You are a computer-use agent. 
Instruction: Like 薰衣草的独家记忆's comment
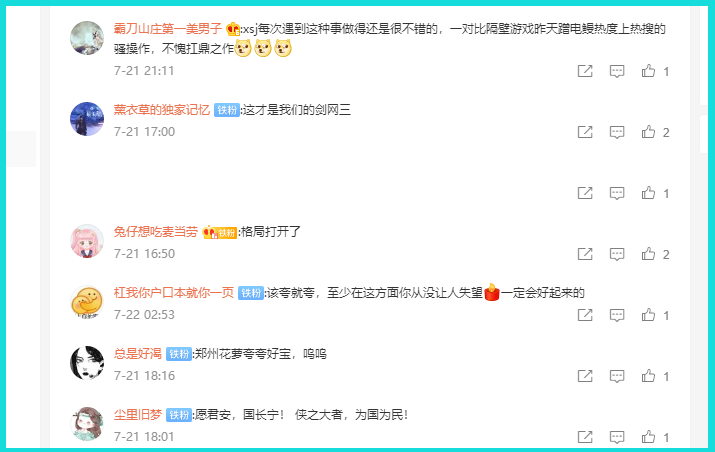pos(648,132)
